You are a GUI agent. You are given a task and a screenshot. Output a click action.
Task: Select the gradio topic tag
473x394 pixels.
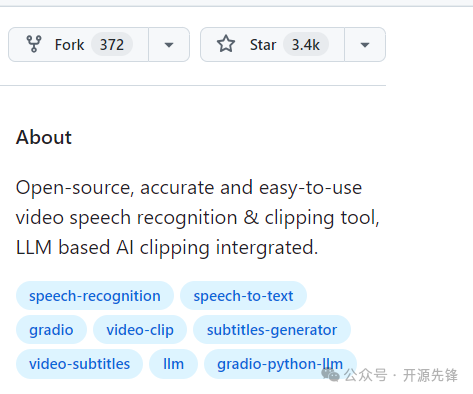(51, 330)
